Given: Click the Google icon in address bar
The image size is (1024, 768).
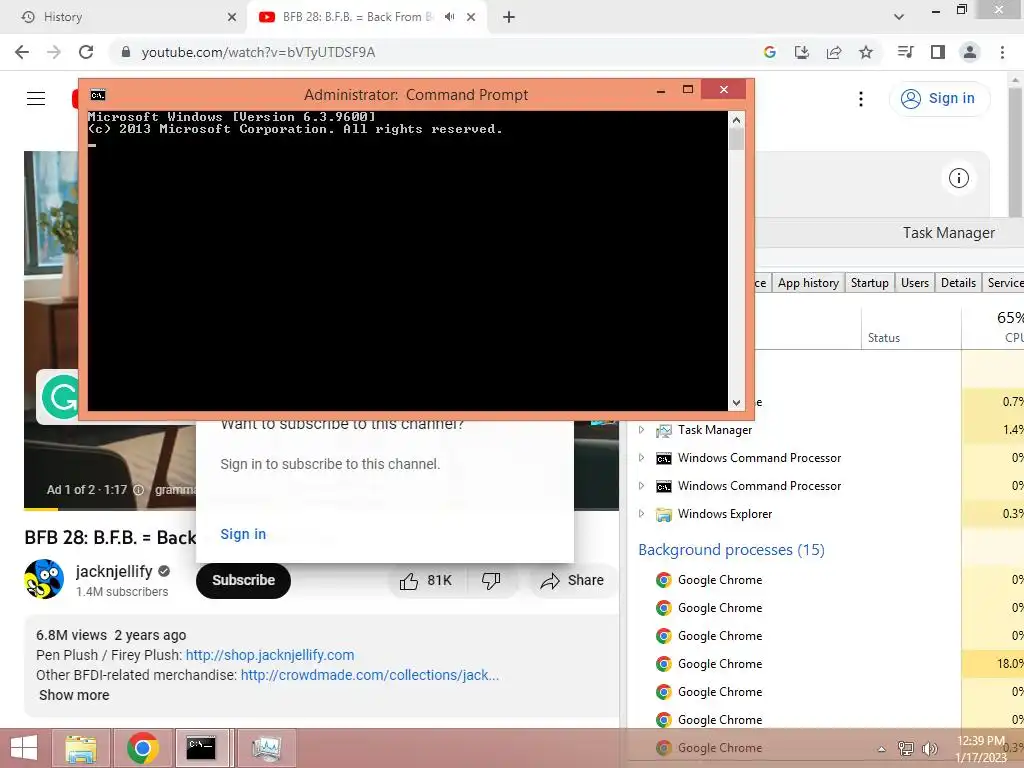Looking at the screenshot, I should click(x=770, y=52).
